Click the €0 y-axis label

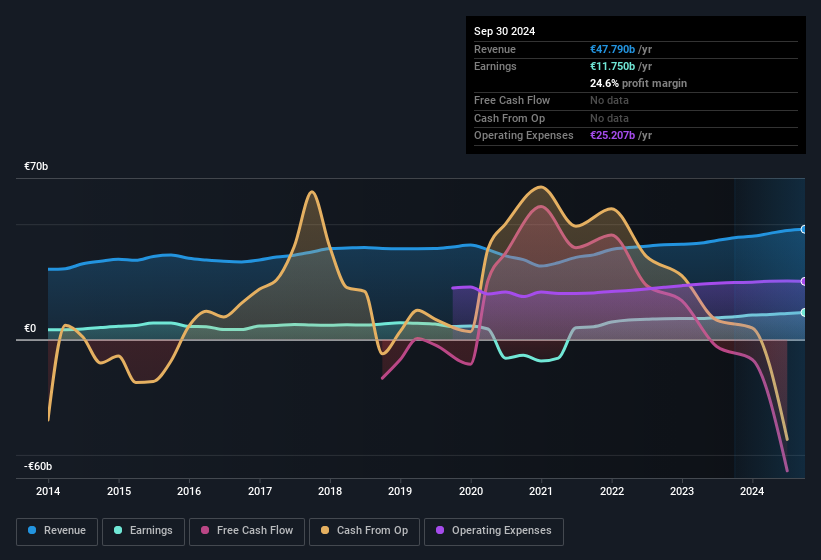[30, 329]
